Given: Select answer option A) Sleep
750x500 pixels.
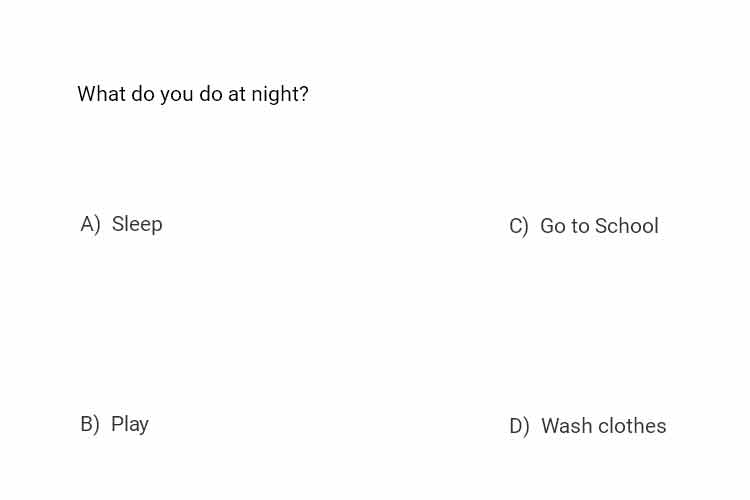Looking at the screenshot, I should [121, 224].
